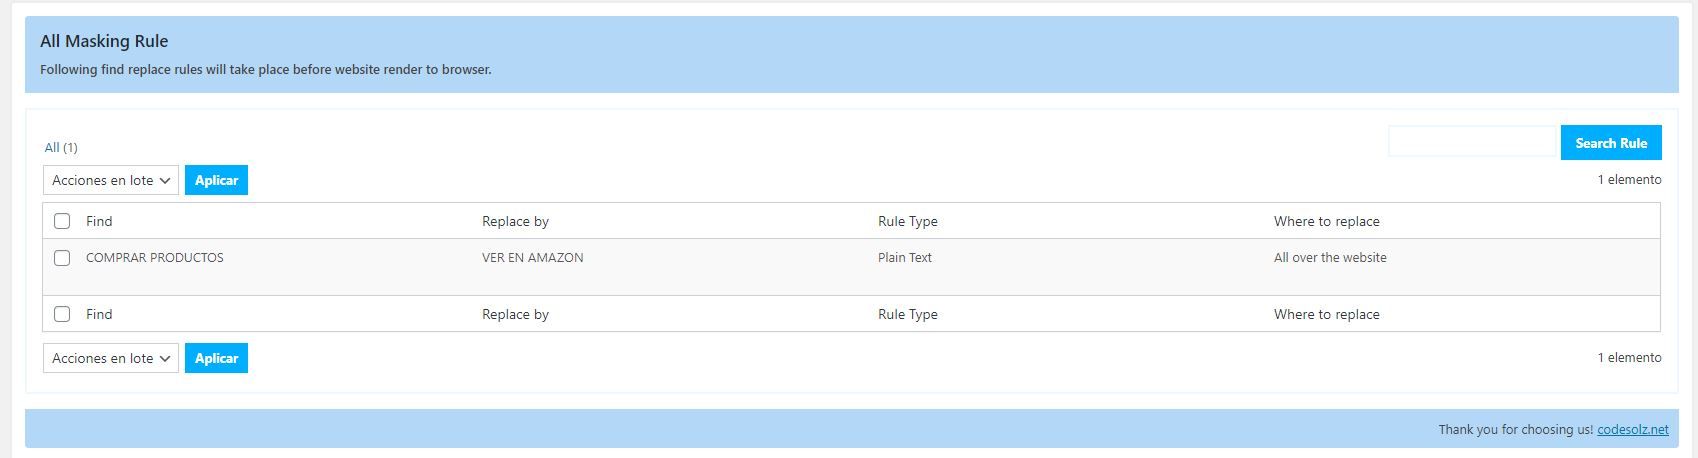Click the bottom Replace by column header
1698x458 pixels.
[x=515, y=314]
